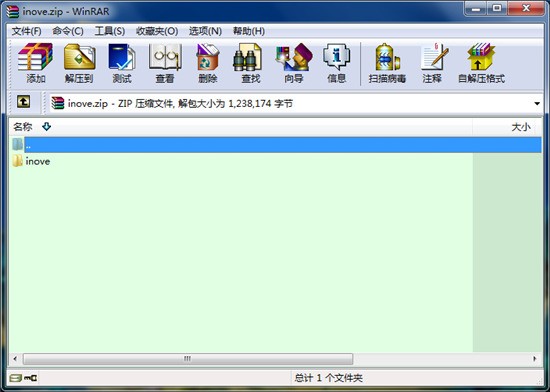The image size is (550, 392).
Task: Go up one folder level arrow
Action: 24,102
